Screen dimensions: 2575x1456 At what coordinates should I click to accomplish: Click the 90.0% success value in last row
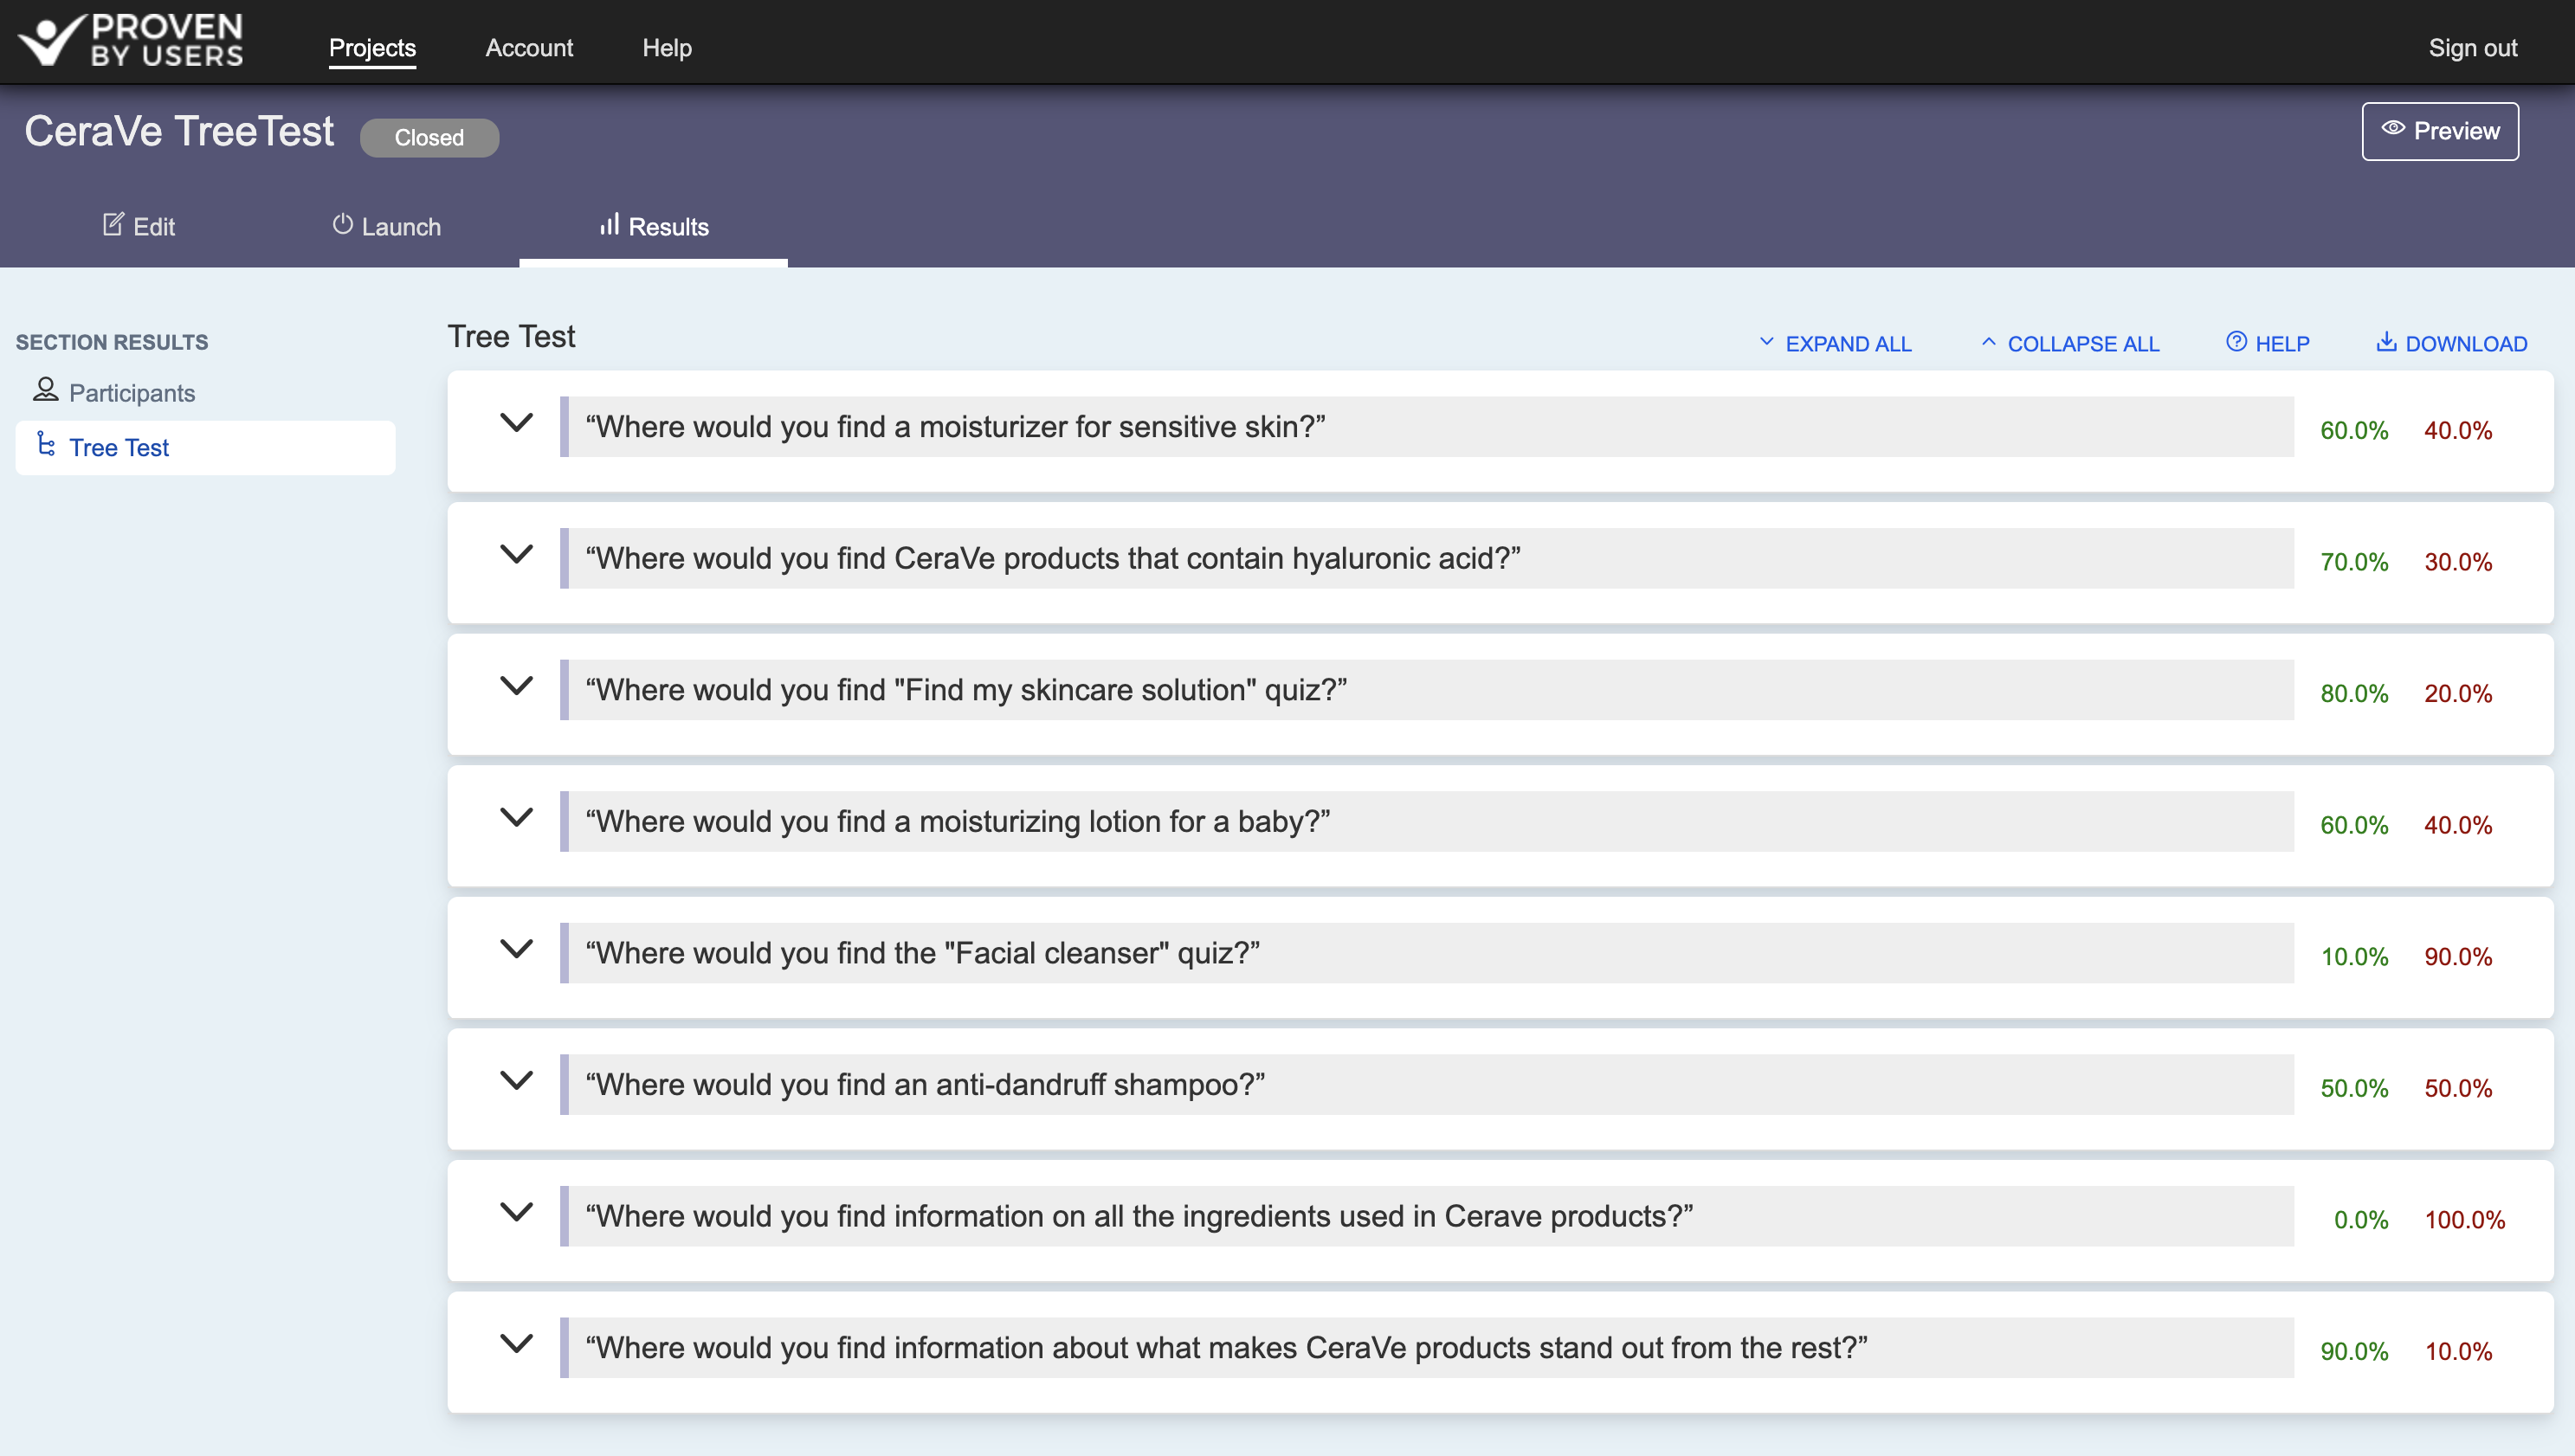click(2354, 1352)
